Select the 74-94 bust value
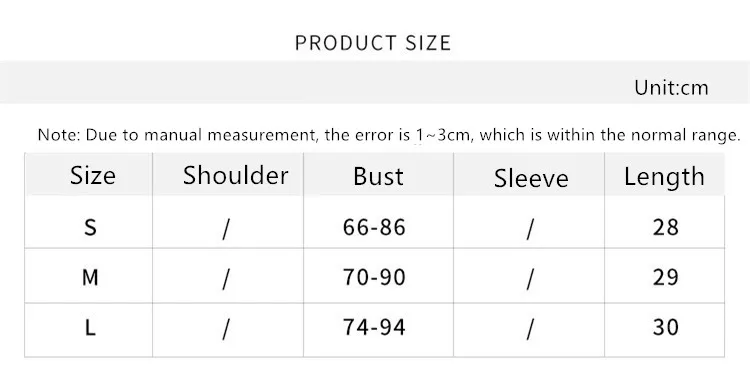Viewport: 750px width, 379px height. click(x=374, y=327)
